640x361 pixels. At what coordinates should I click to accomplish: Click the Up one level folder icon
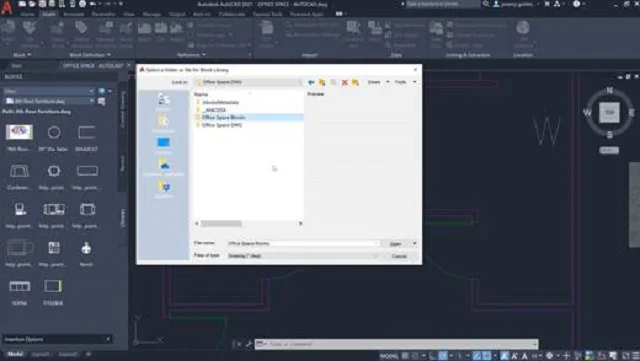click(322, 82)
